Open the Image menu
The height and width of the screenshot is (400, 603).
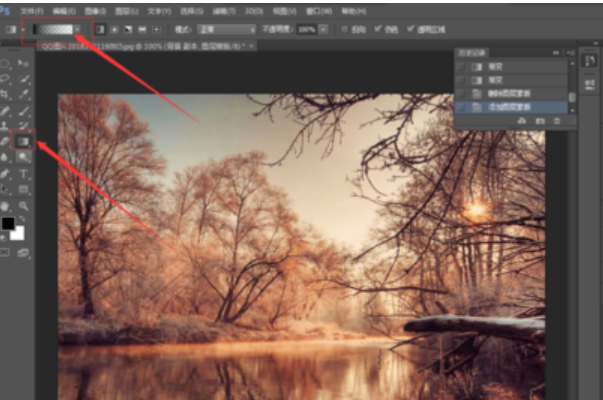click(x=95, y=11)
